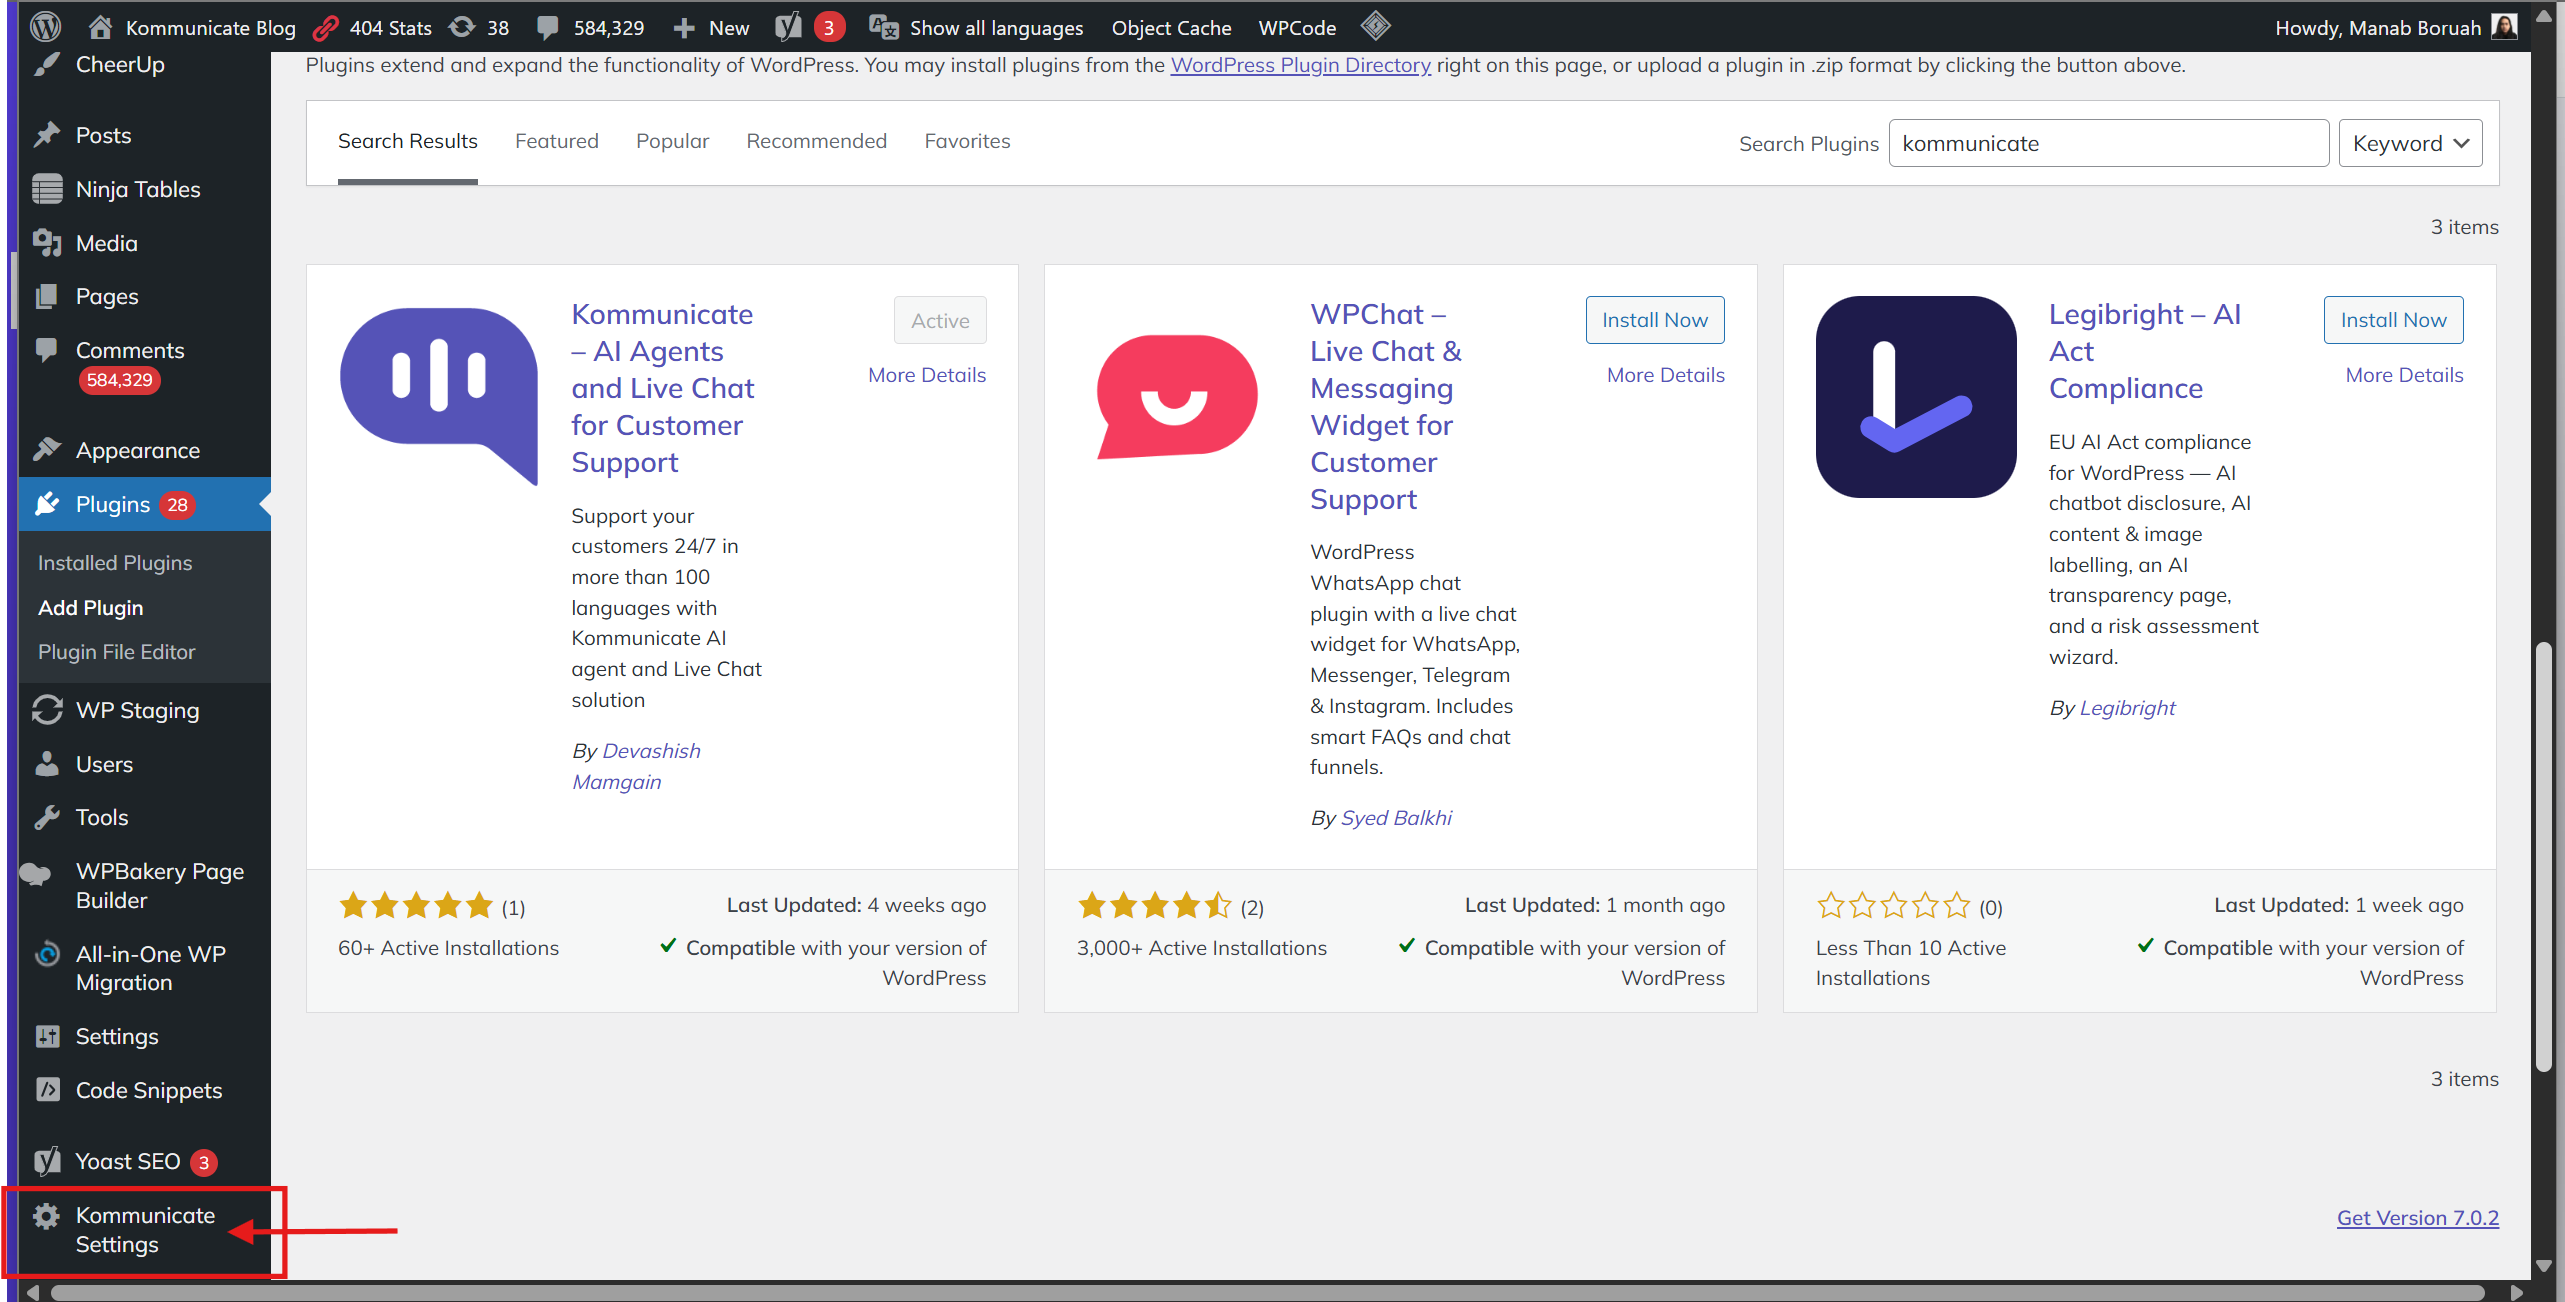Select Add Plugin submenu item
The width and height of the screenshot is (2565, 1302).
(x=90, y=608)
